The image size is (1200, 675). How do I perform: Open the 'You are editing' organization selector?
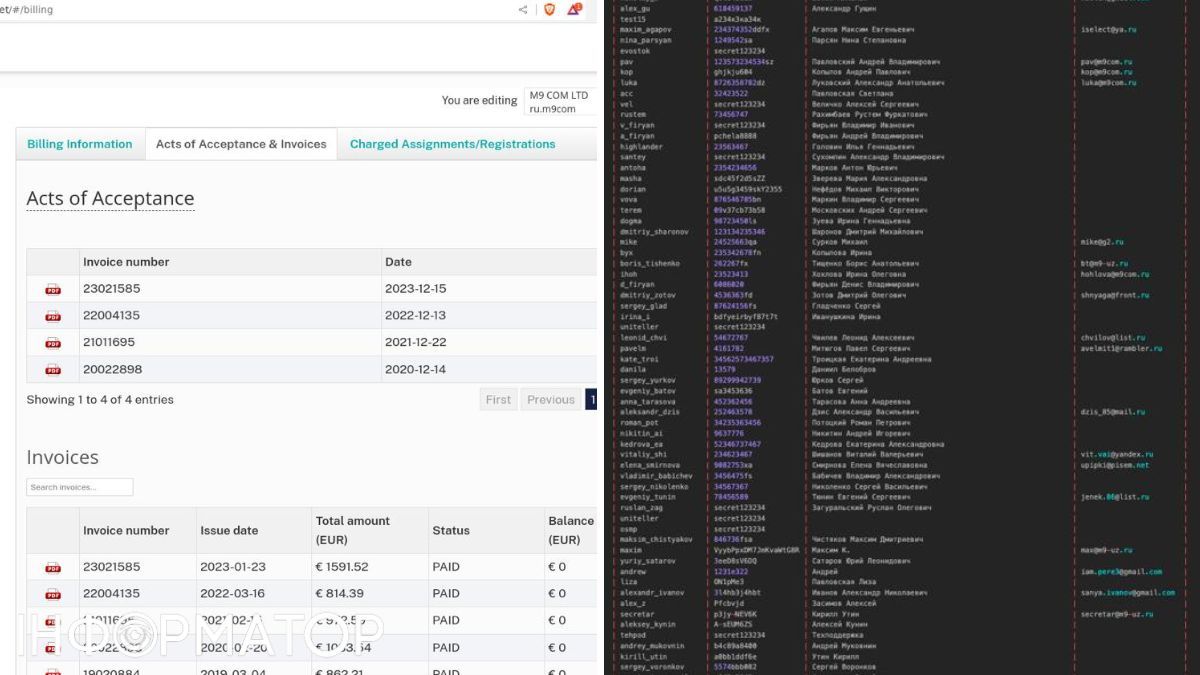(559, 102)
